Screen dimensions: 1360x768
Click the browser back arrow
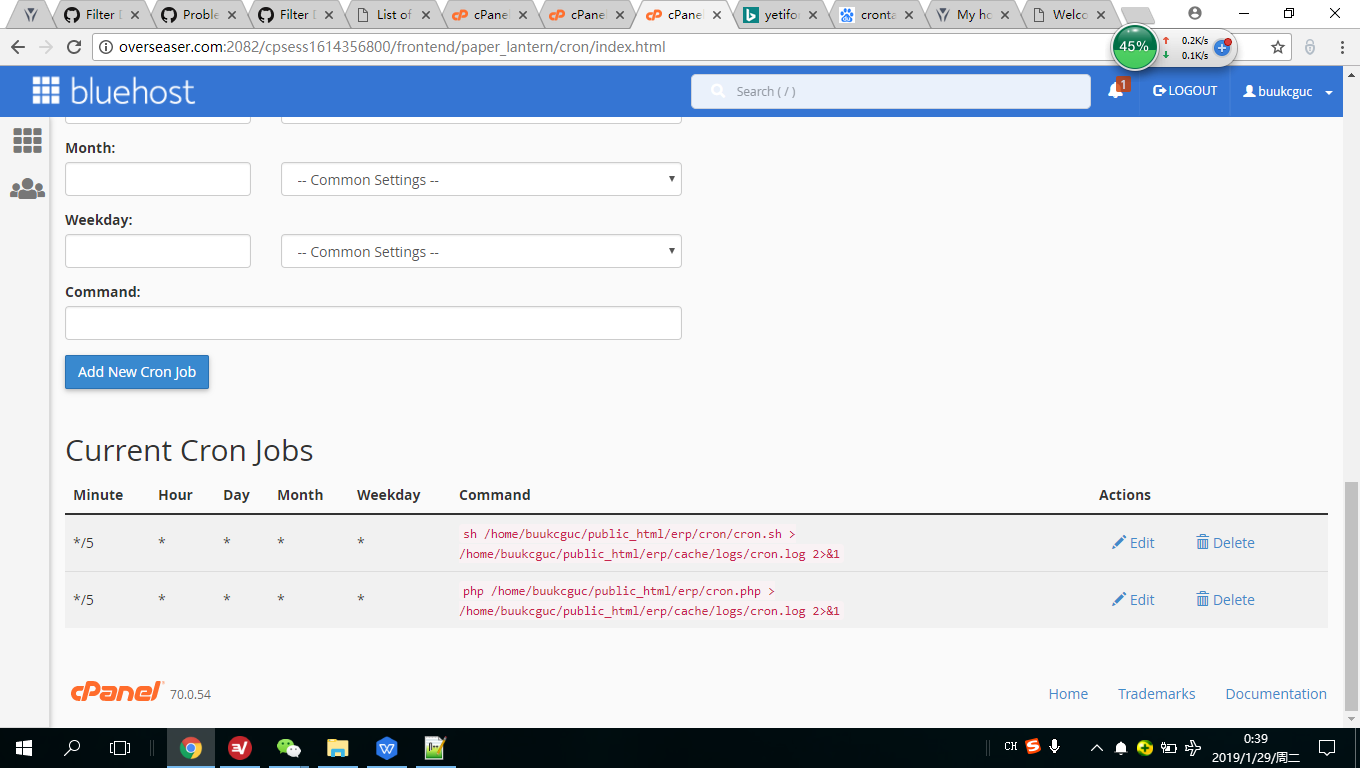(18, 47)
